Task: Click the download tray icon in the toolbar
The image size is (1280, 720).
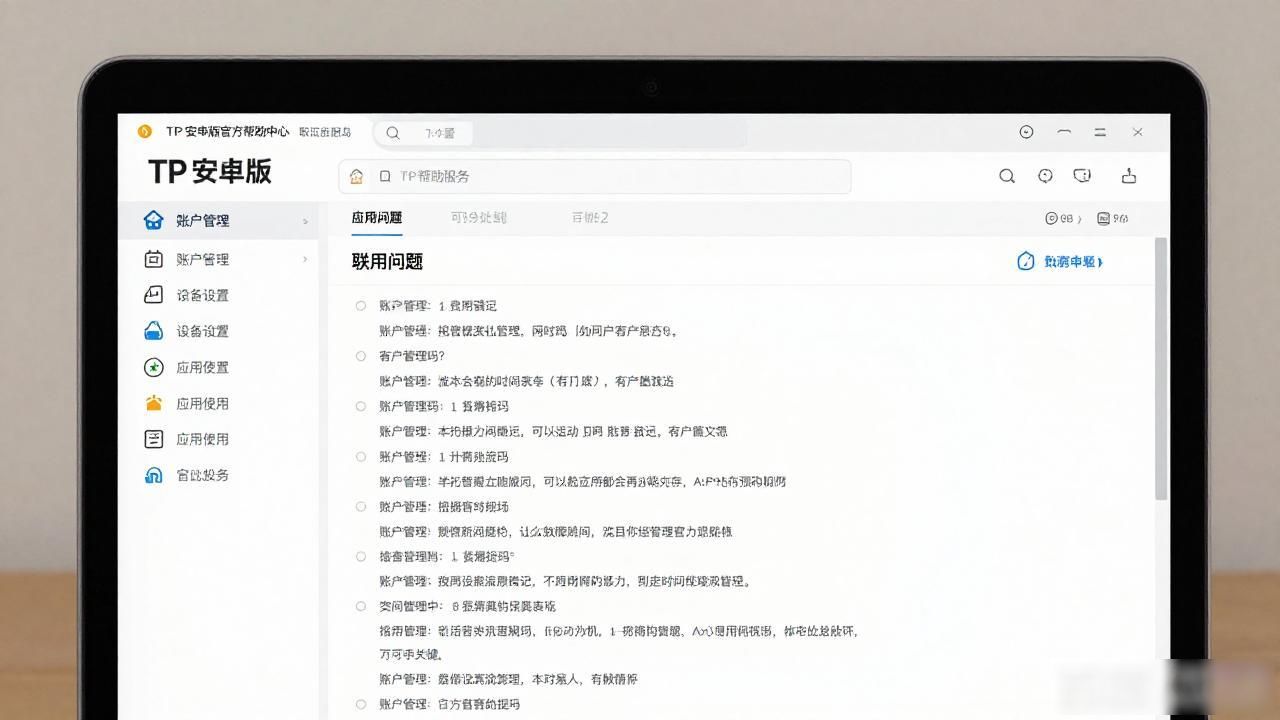Action: pyautogui.click(x=1129, y=176)
